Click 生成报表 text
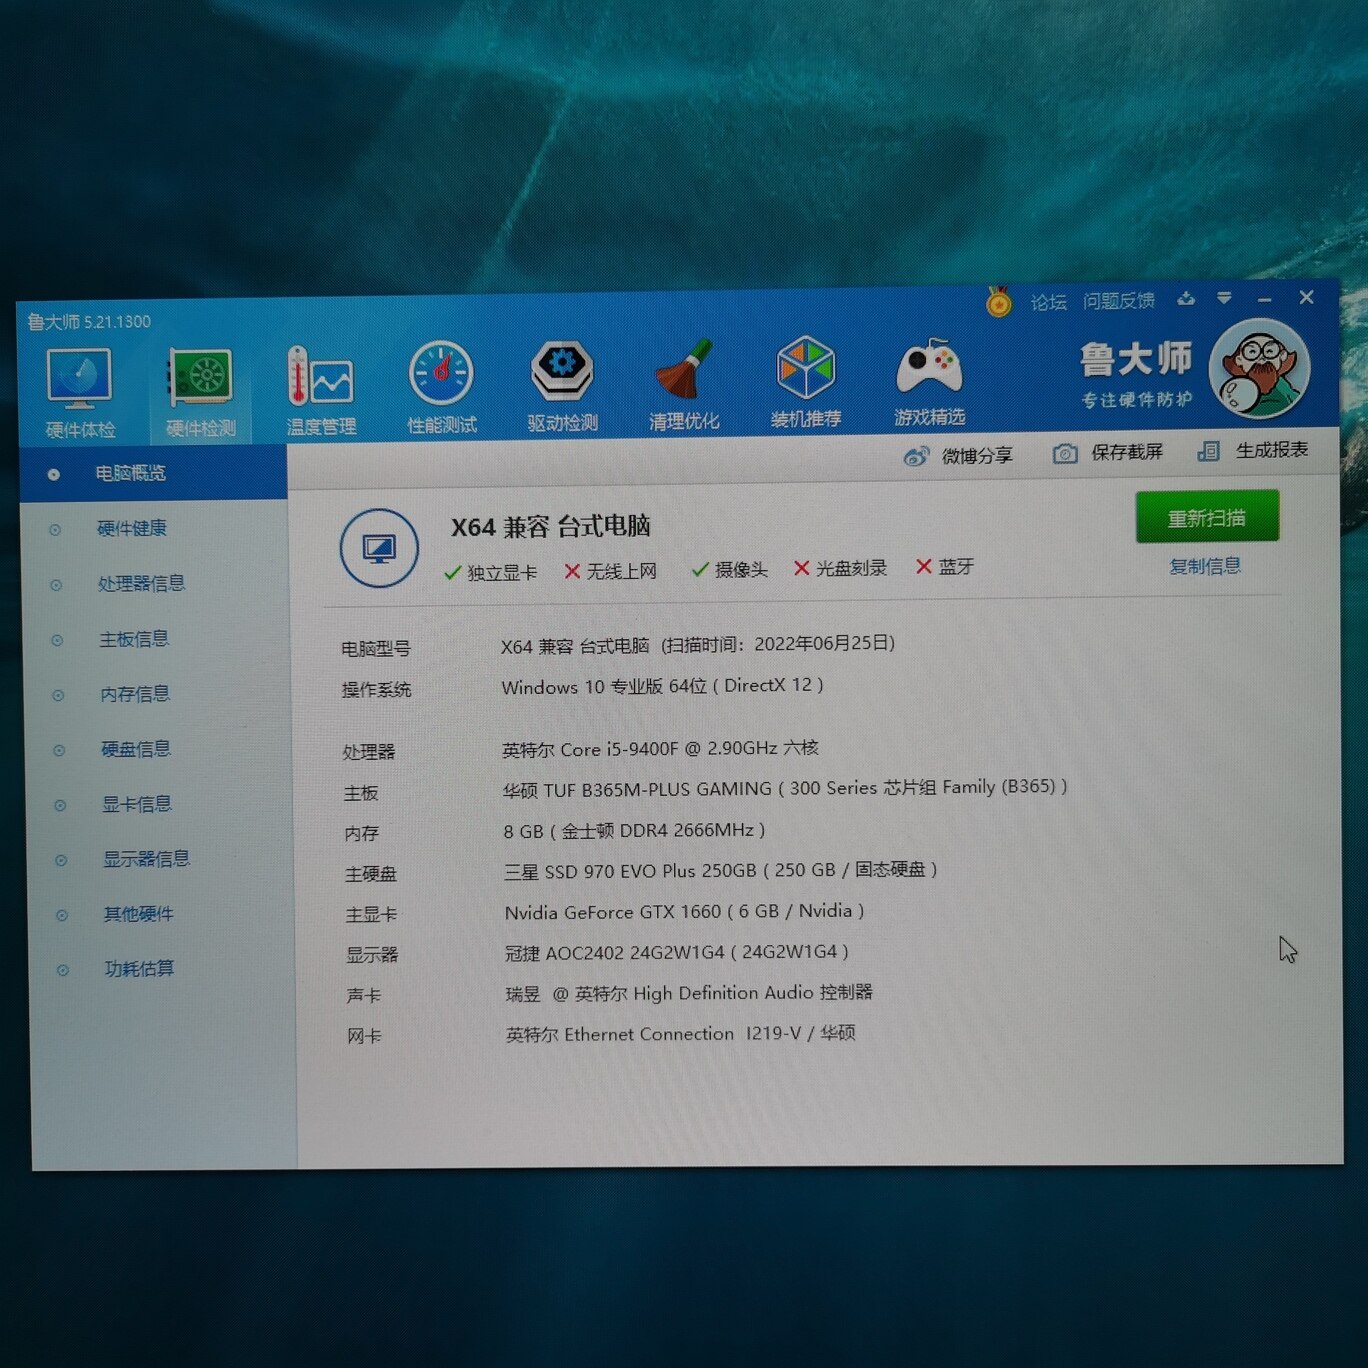Screen dimensions: 1368x1368 (x=1272, y=450)
